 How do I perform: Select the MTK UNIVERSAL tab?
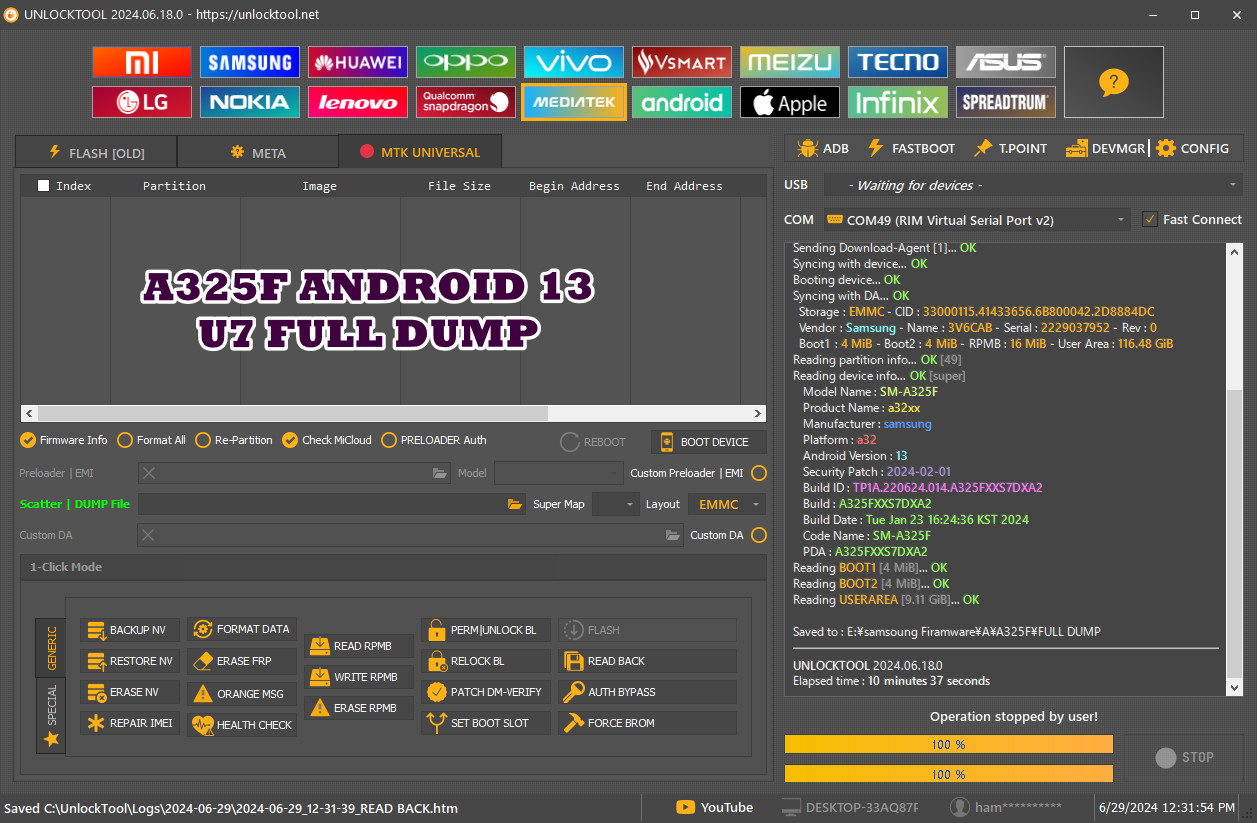(x=420, y=152)
